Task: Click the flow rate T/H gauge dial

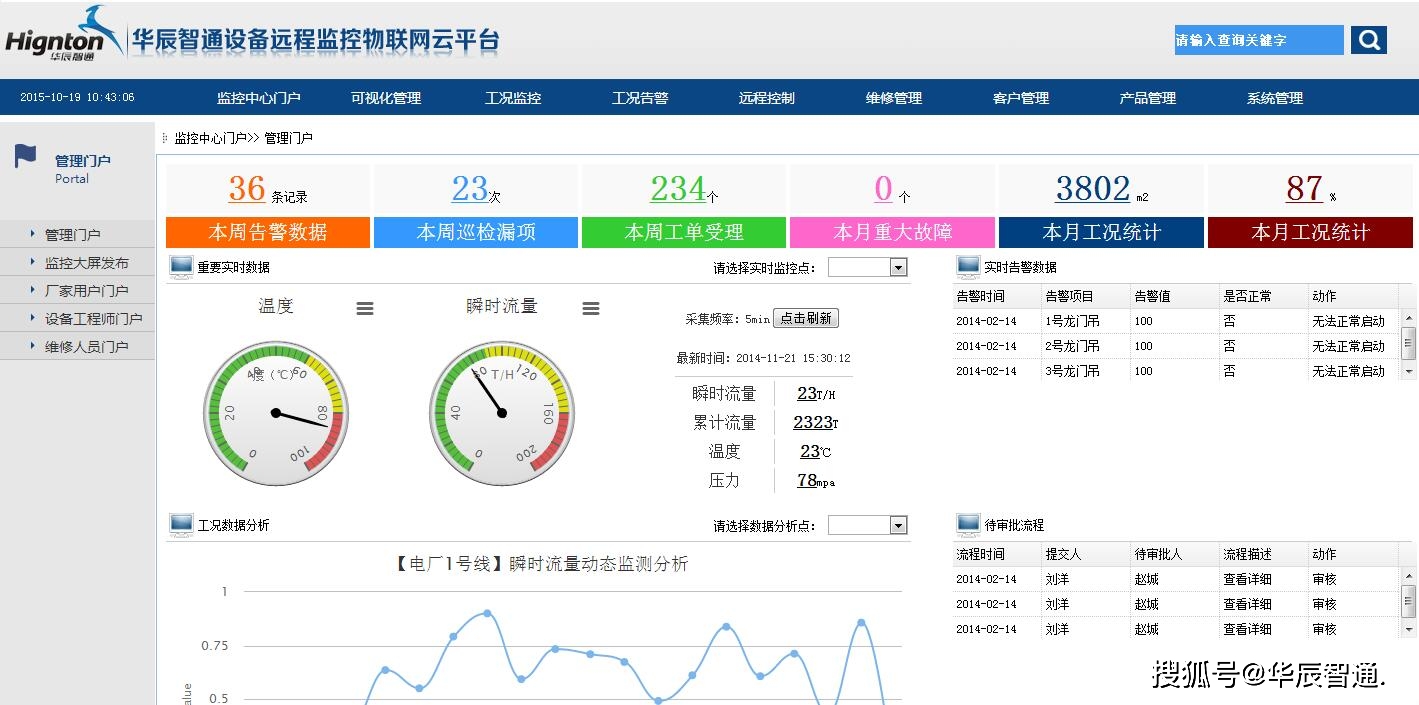Action: coord(502,413)
